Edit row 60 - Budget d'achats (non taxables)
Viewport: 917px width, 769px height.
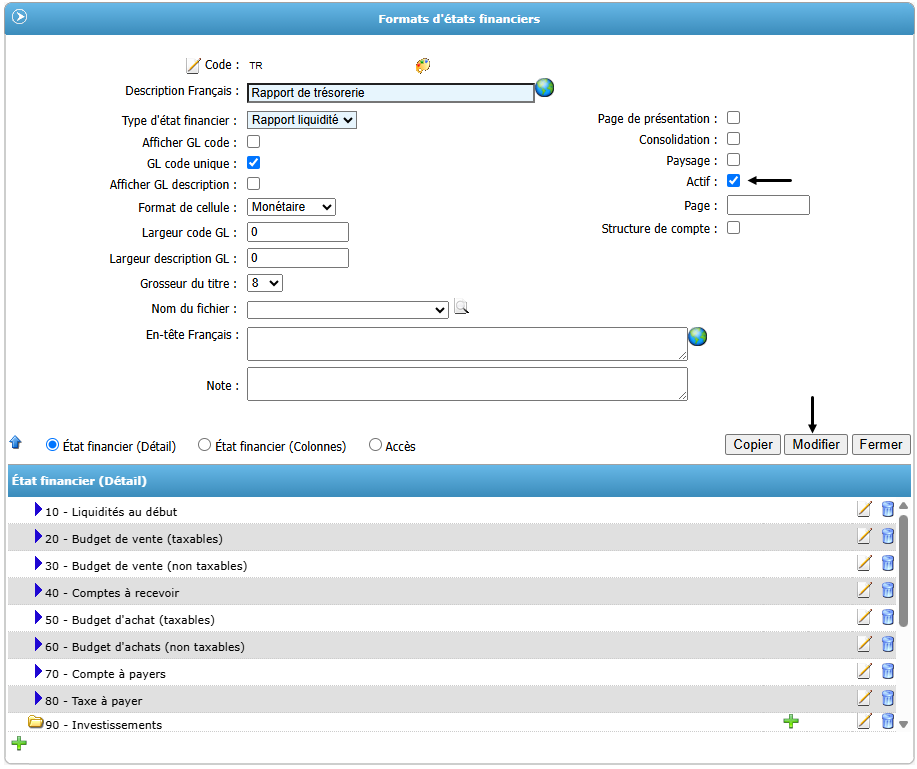[x=864, y=644]
